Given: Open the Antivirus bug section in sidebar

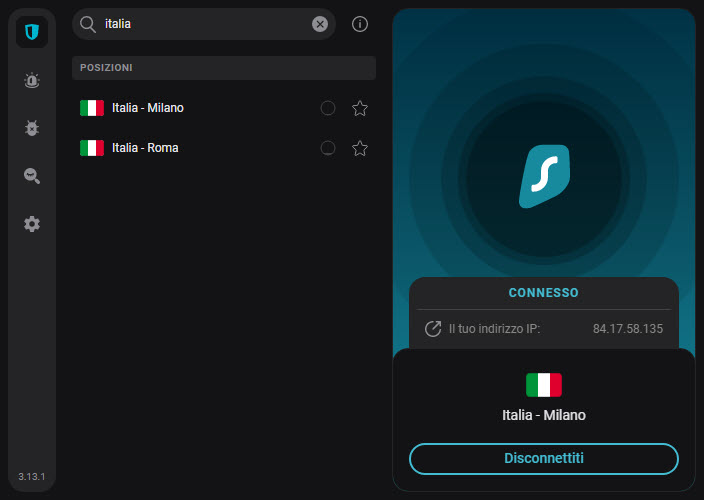Looking at the screenshot, I should pos(32,128).
